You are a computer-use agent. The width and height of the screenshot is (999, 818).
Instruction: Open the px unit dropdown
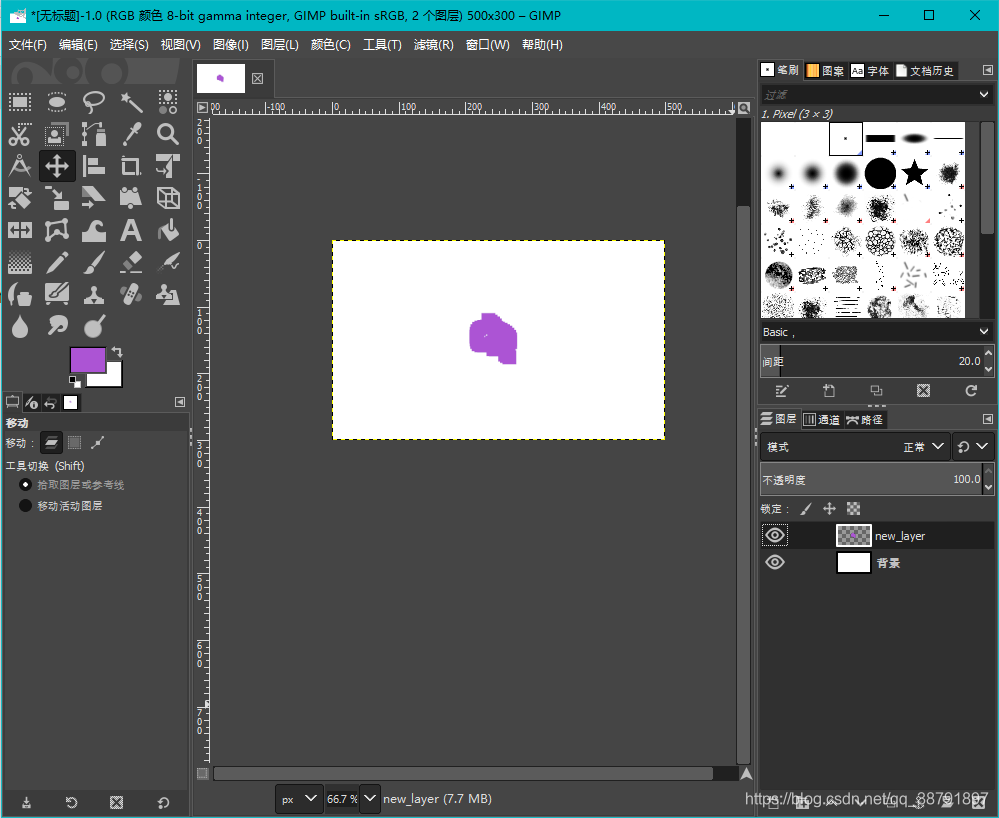point(299,799)
